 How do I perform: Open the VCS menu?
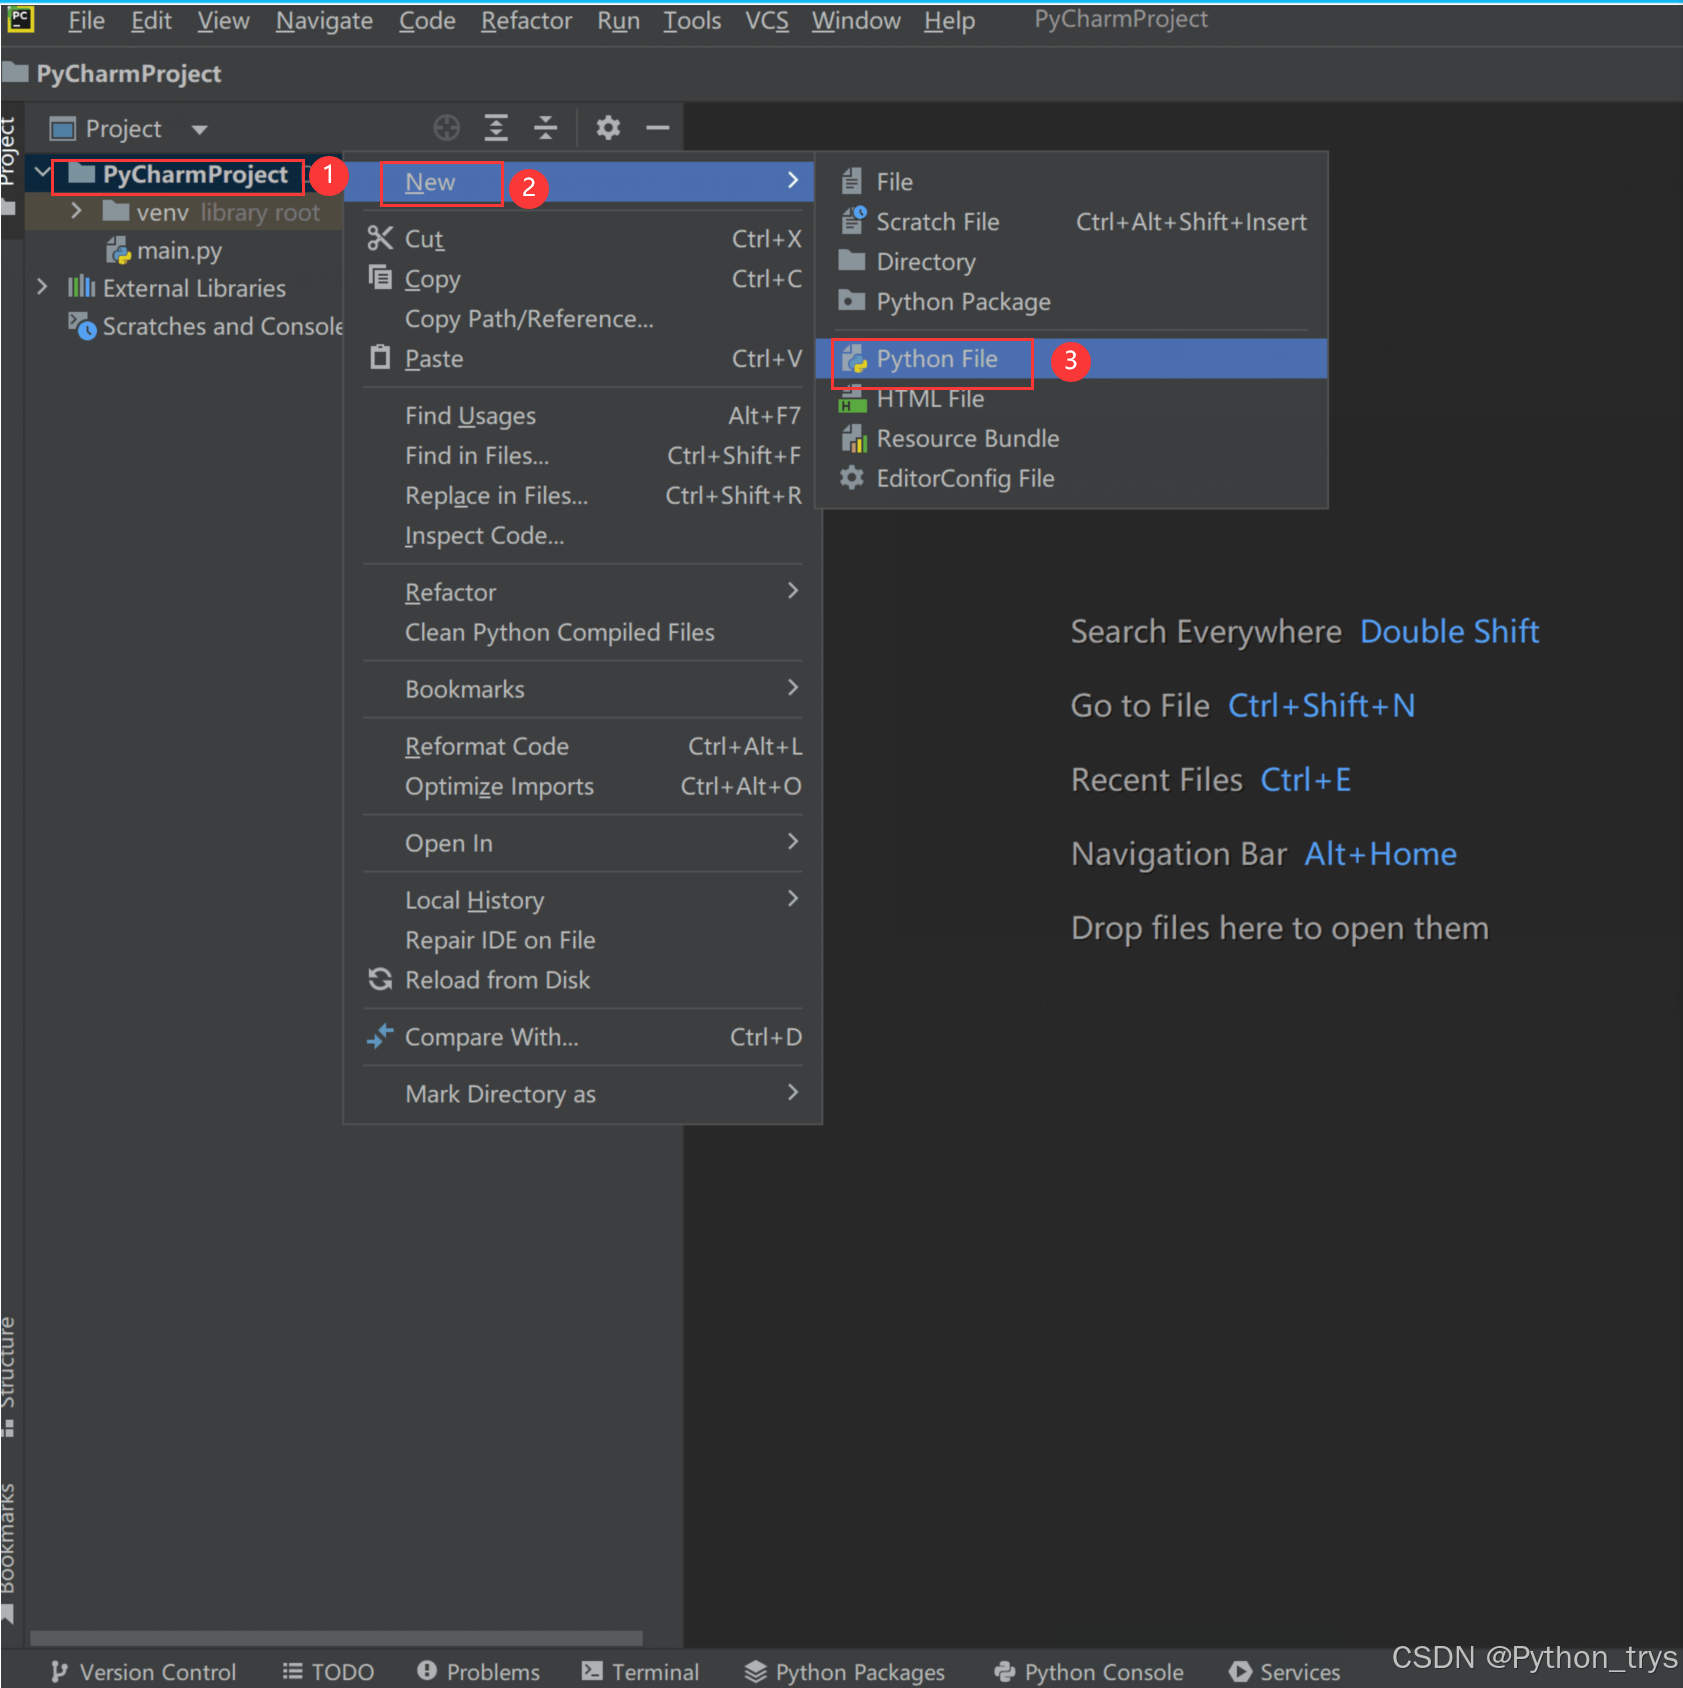766,20
